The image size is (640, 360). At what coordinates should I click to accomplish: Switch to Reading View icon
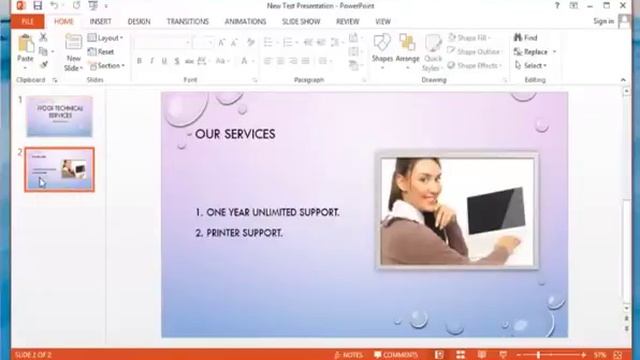[482, 355]
